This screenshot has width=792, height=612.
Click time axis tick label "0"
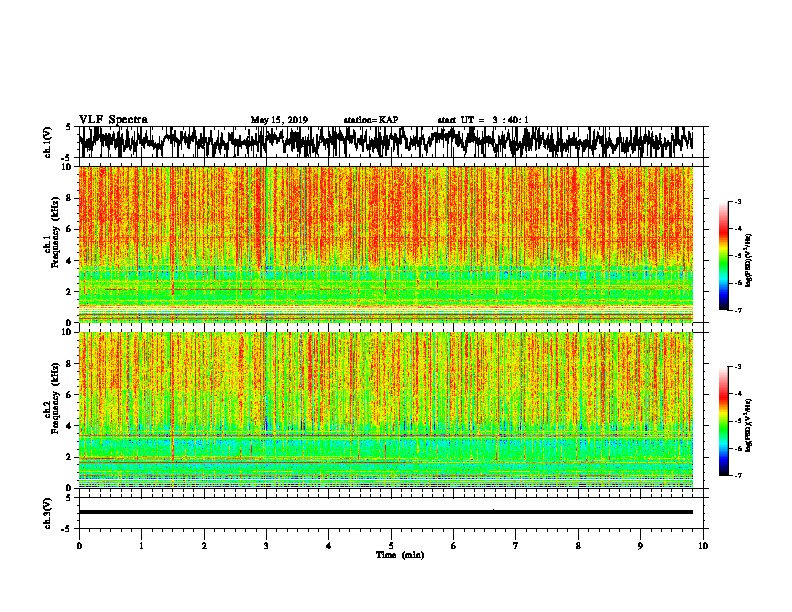coord(79,546)
